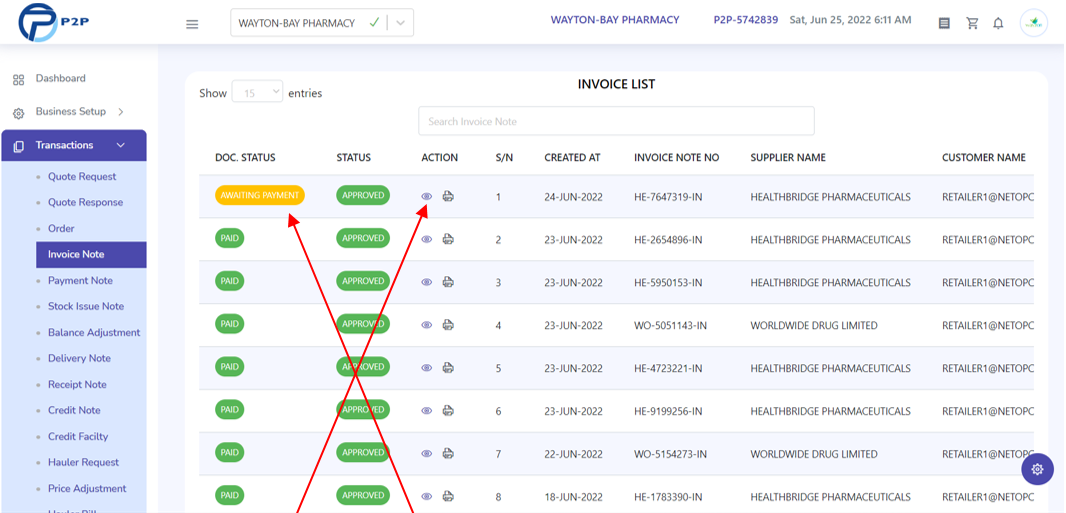Print invoice WO-5154273-IN
This screenshot has width=1066, height=513.
[x=448, y=453]
